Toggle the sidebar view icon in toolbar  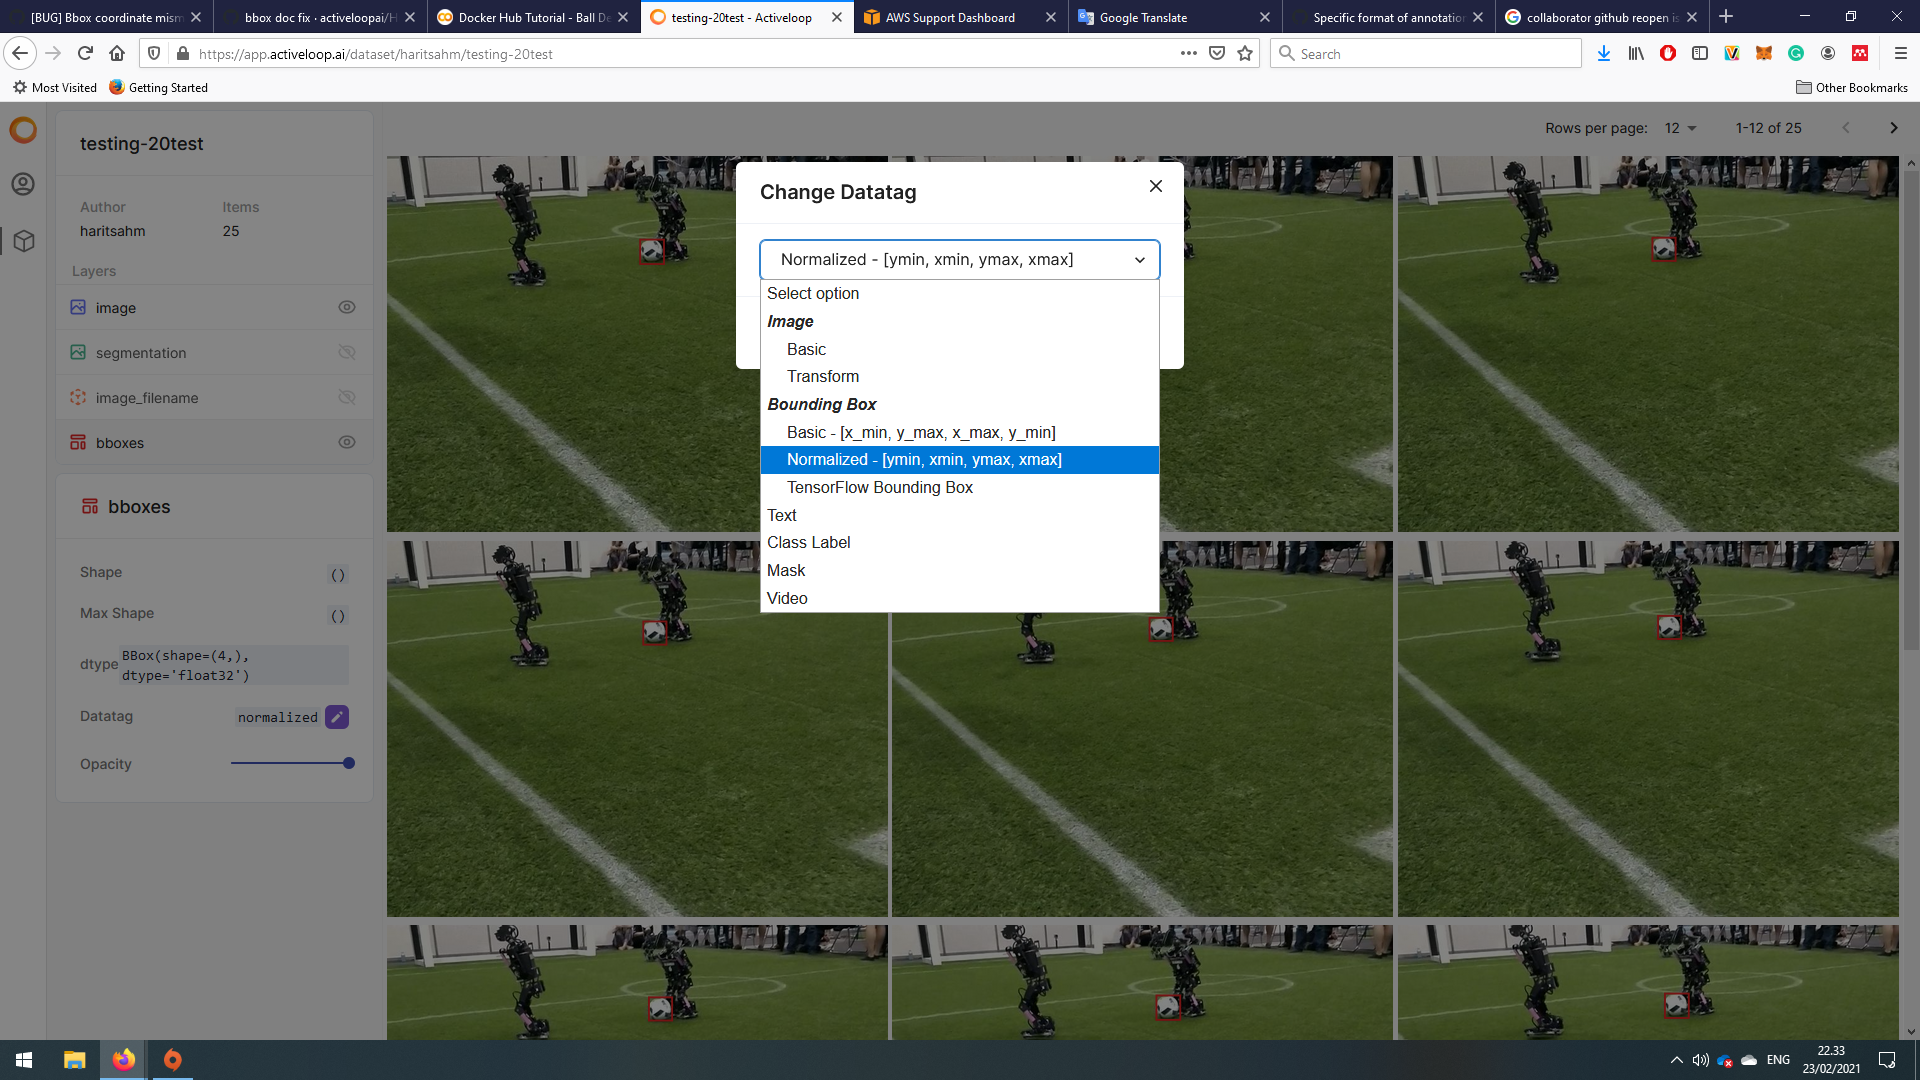[x=1700, y=53]
